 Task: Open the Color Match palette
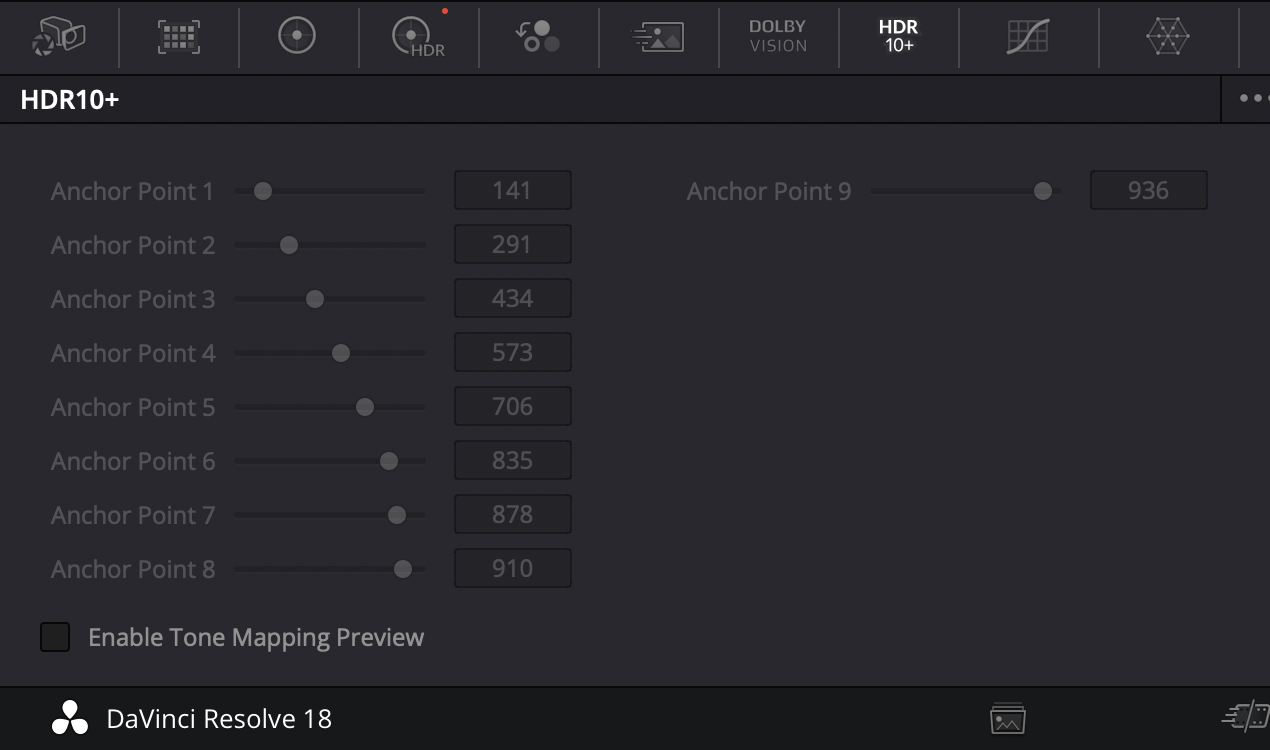179,37
